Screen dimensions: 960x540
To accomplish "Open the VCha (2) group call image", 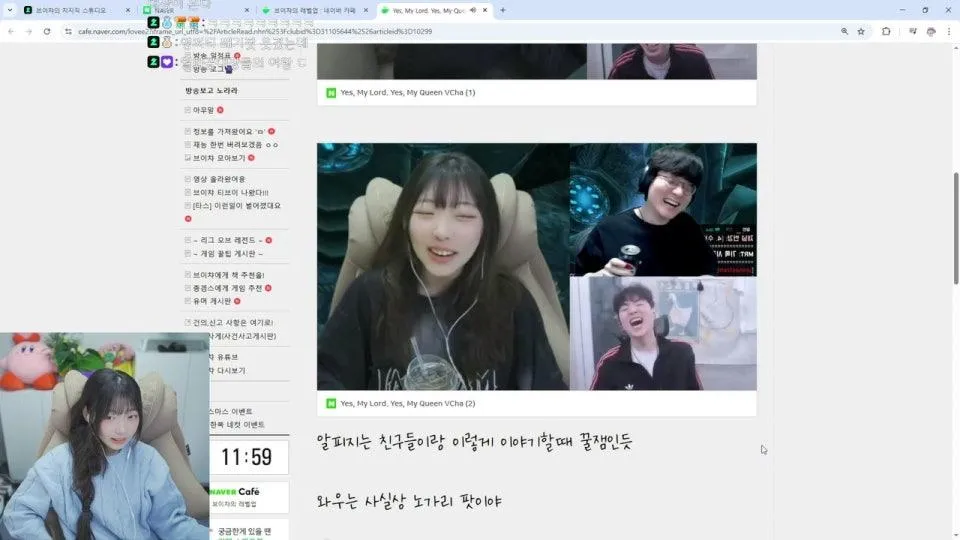I will point(537,267).
